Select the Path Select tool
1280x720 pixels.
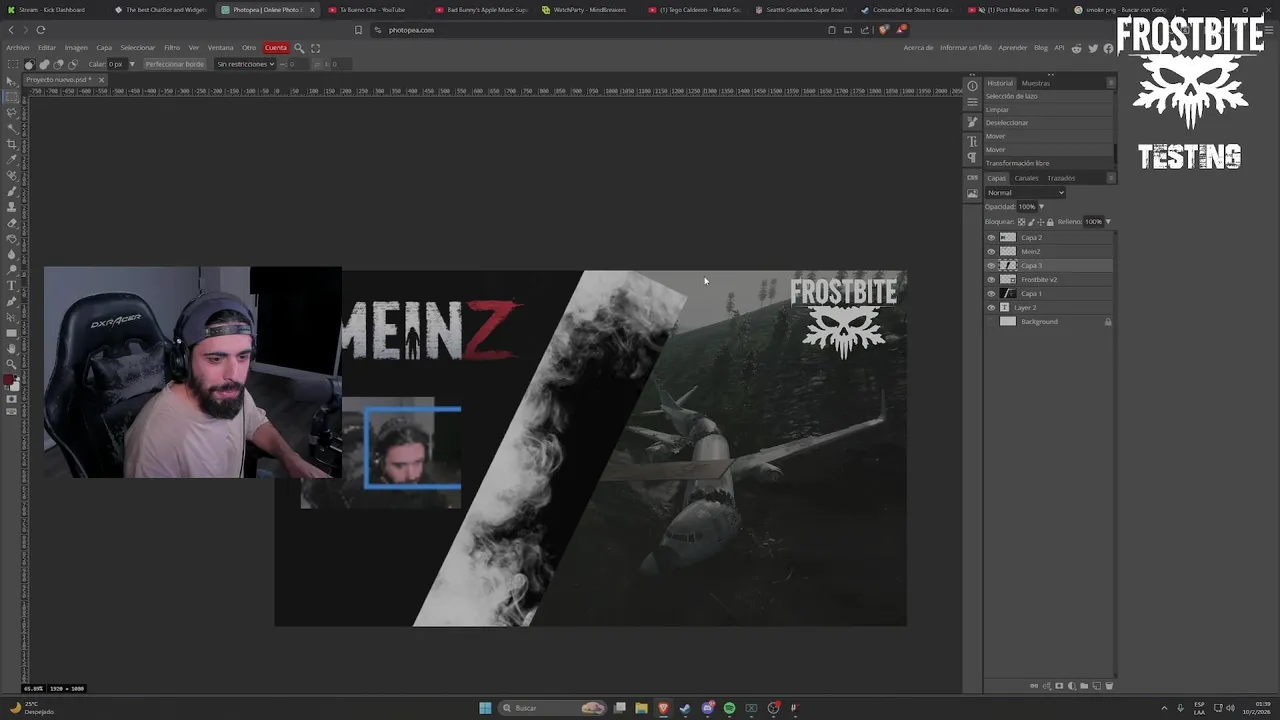click(12, 316)
